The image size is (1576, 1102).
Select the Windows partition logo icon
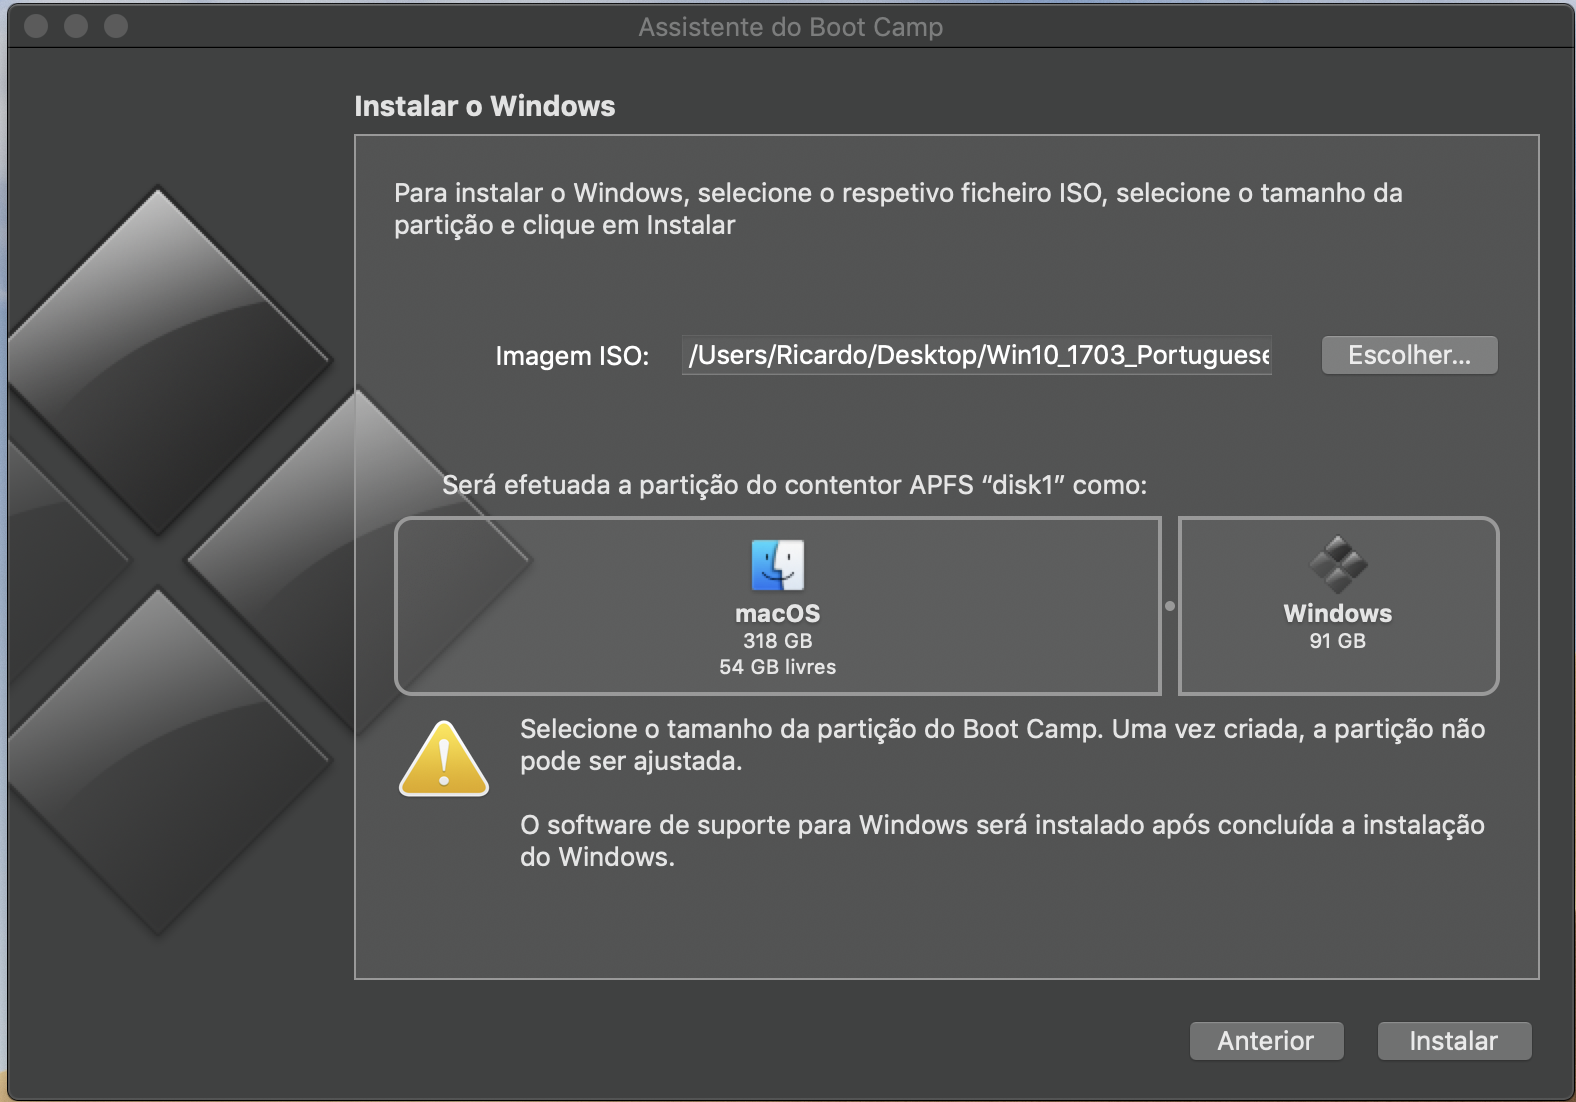[1338, 565]
